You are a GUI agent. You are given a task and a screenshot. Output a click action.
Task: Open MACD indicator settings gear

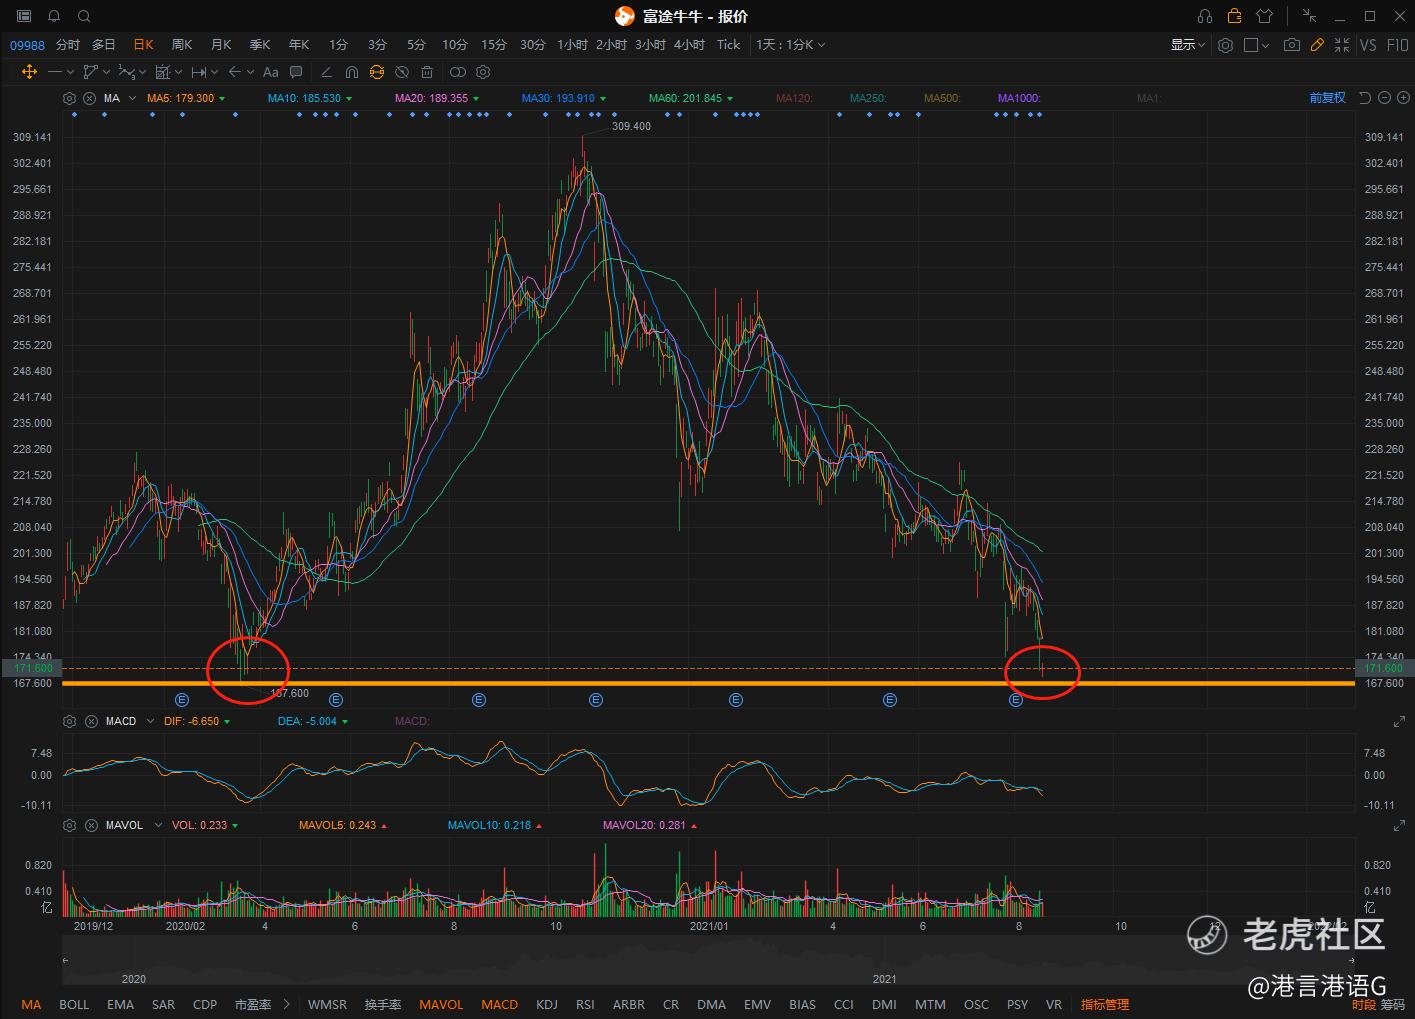click(69, 721)
